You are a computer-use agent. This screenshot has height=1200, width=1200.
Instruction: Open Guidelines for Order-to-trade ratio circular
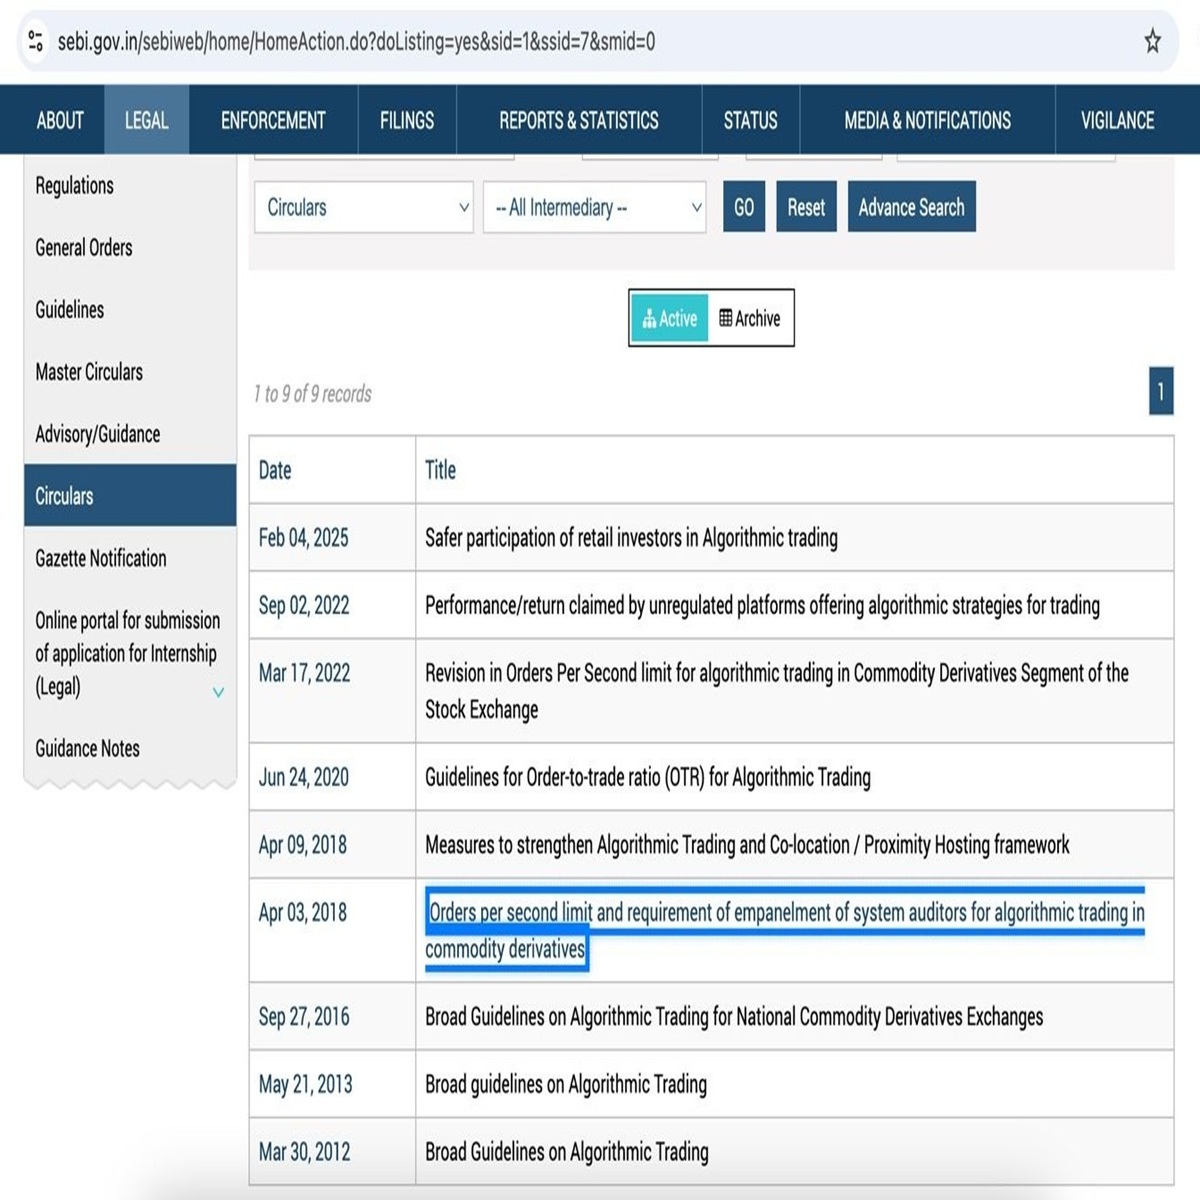tap(647, 777)
